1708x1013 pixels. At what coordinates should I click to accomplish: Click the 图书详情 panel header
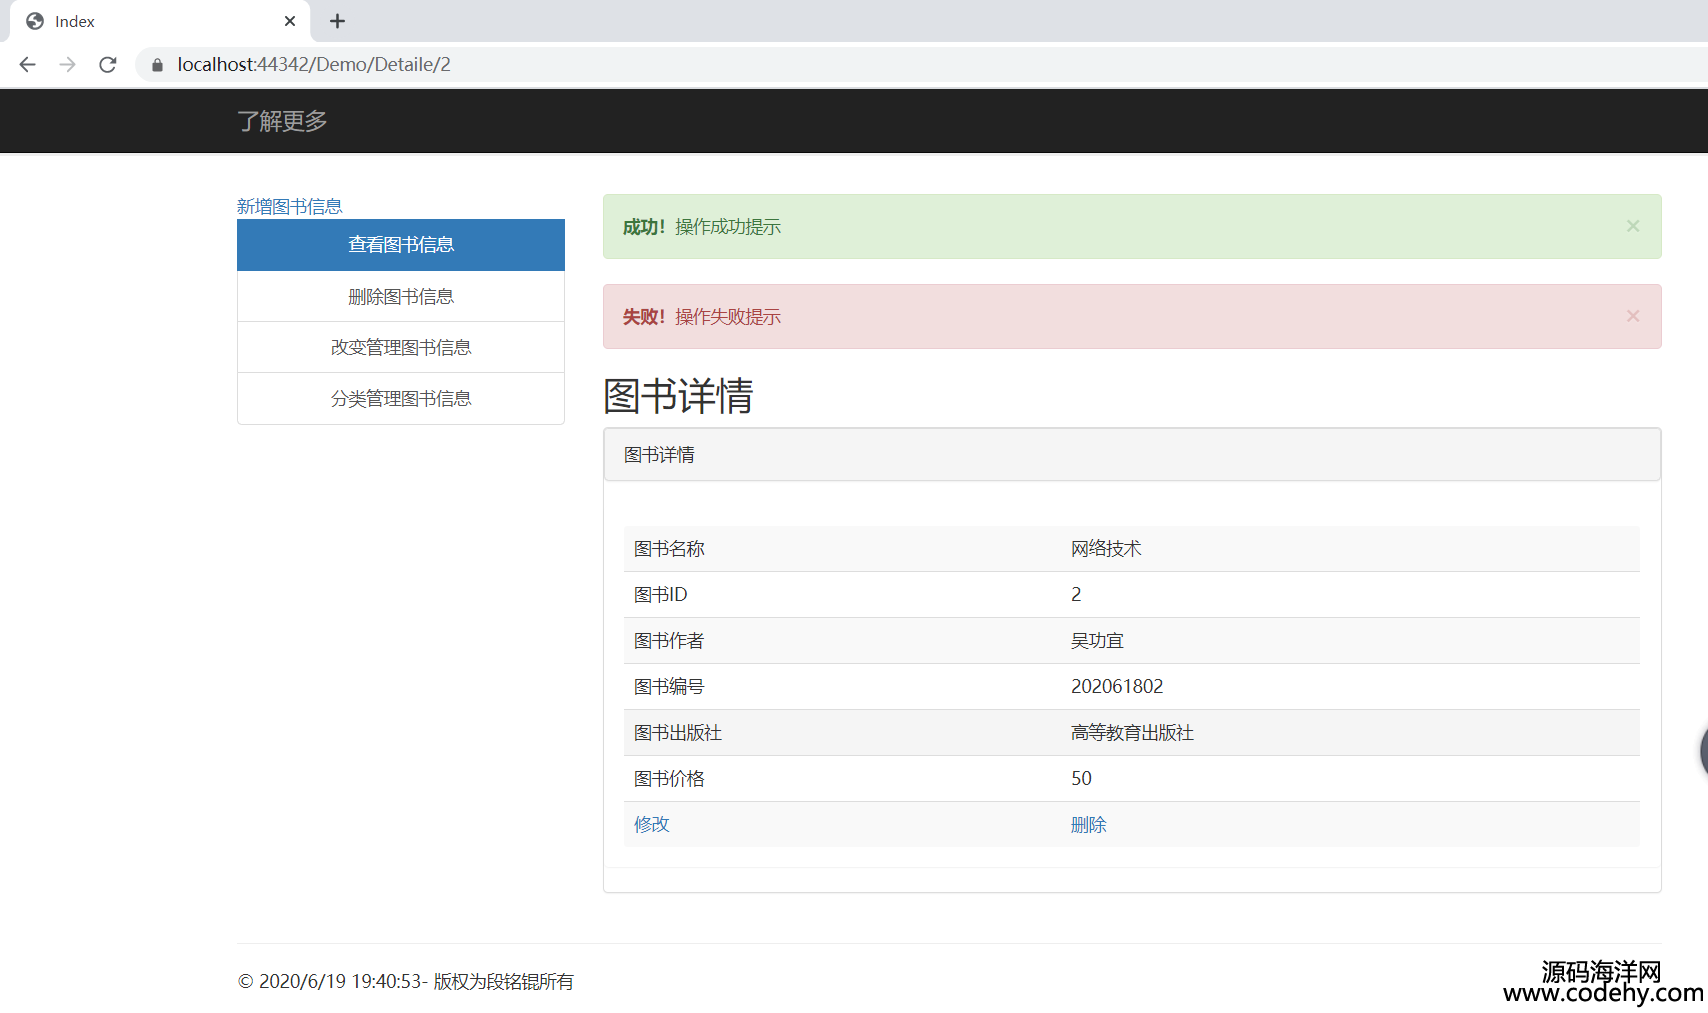coord(1132,455)
